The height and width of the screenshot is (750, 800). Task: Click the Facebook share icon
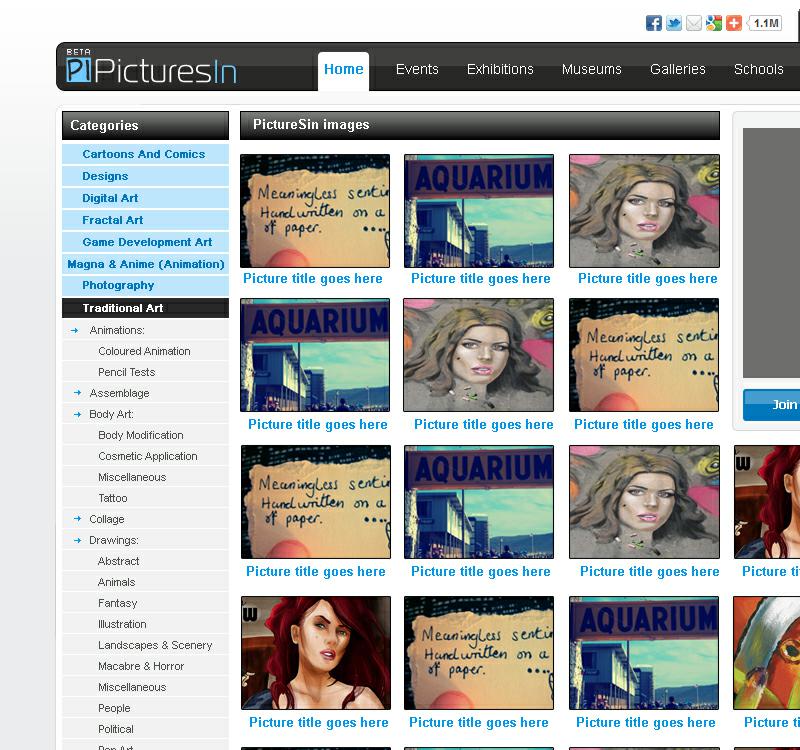[x=654, y=23]
